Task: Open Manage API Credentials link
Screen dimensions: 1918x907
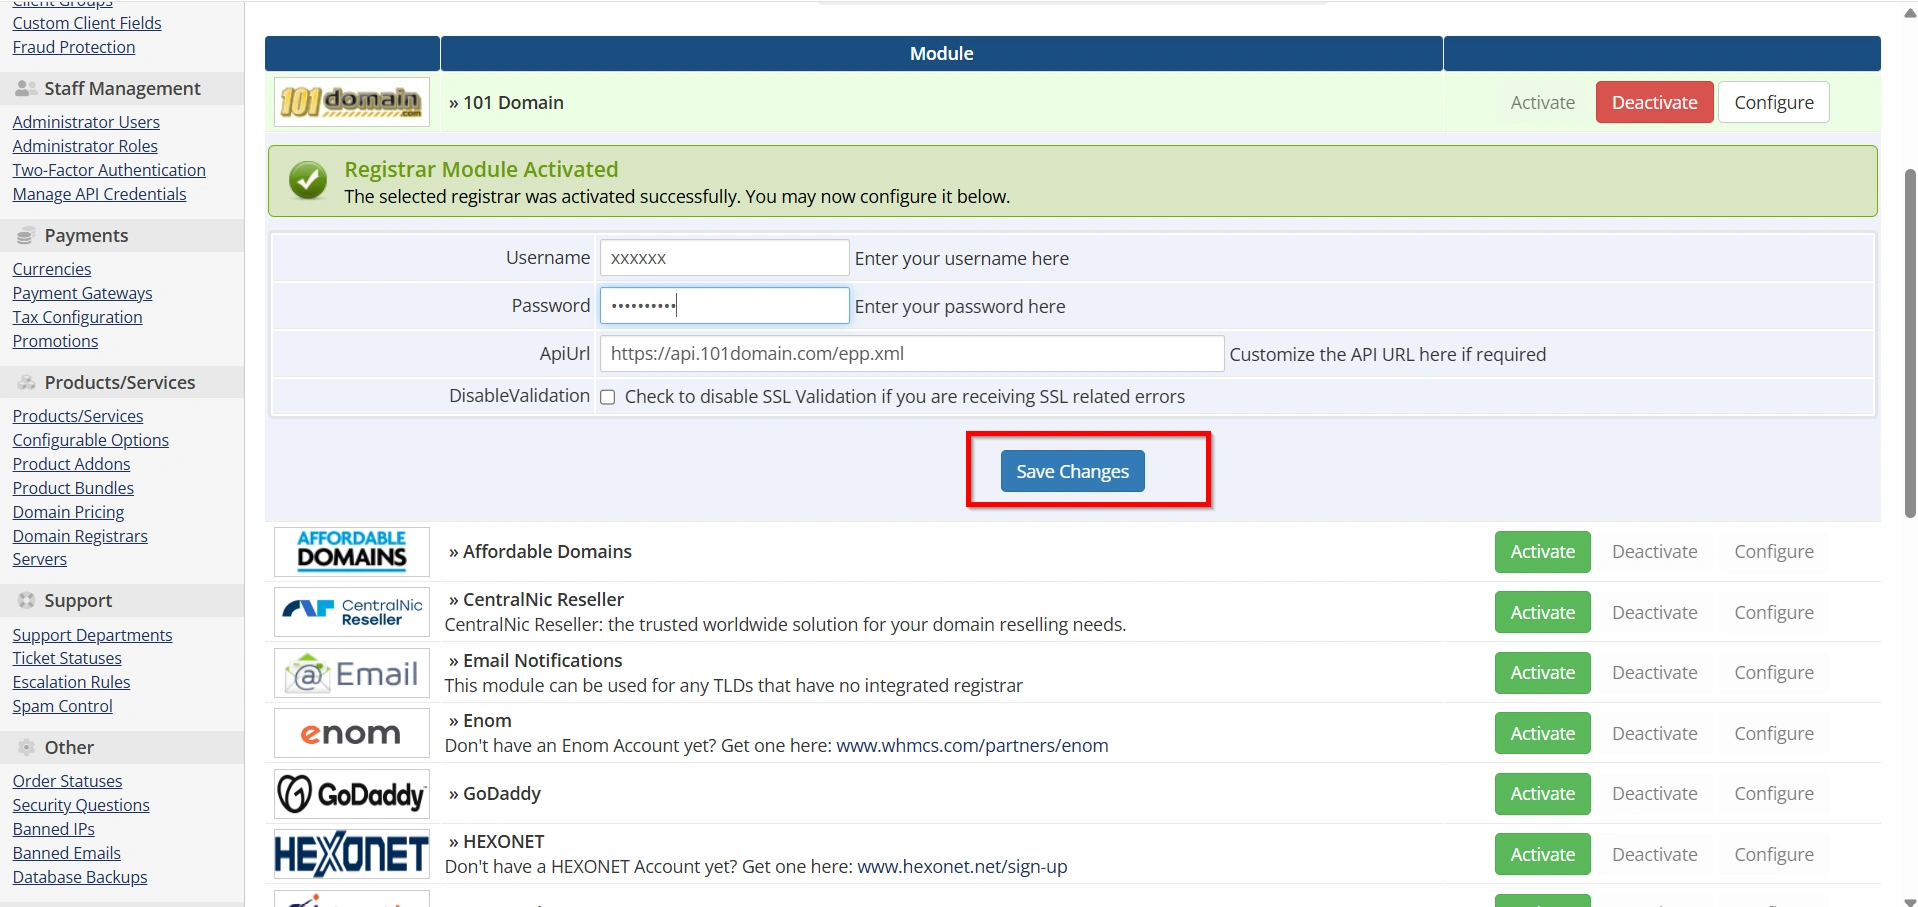Action: pos(99,194)
